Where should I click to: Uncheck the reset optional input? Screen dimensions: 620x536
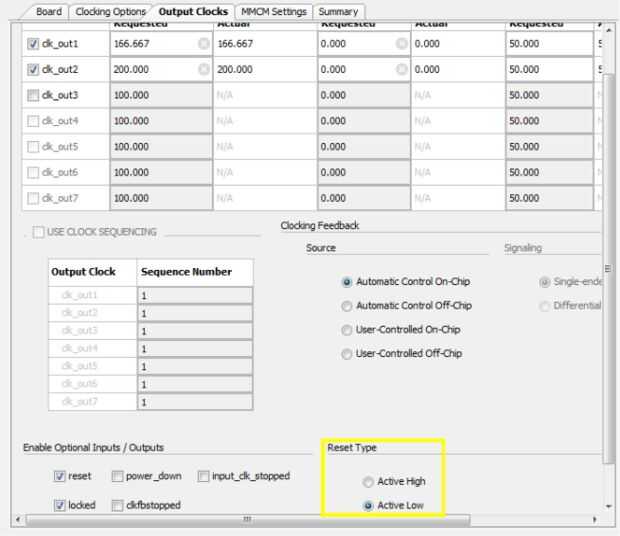59,476
